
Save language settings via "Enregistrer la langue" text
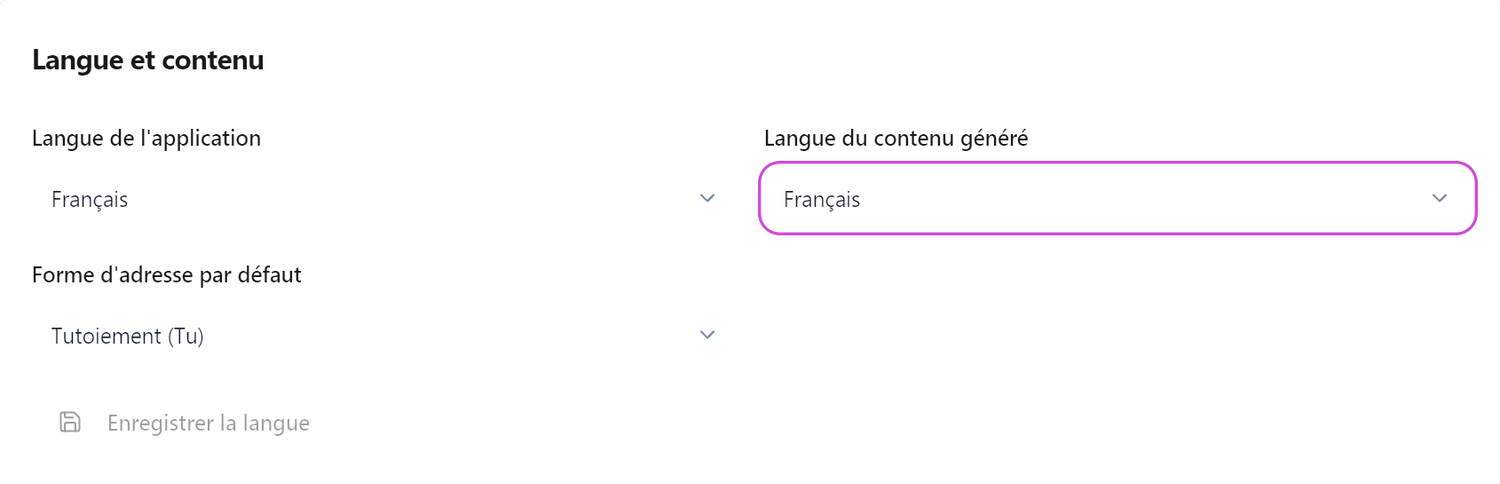coord(208,423)
